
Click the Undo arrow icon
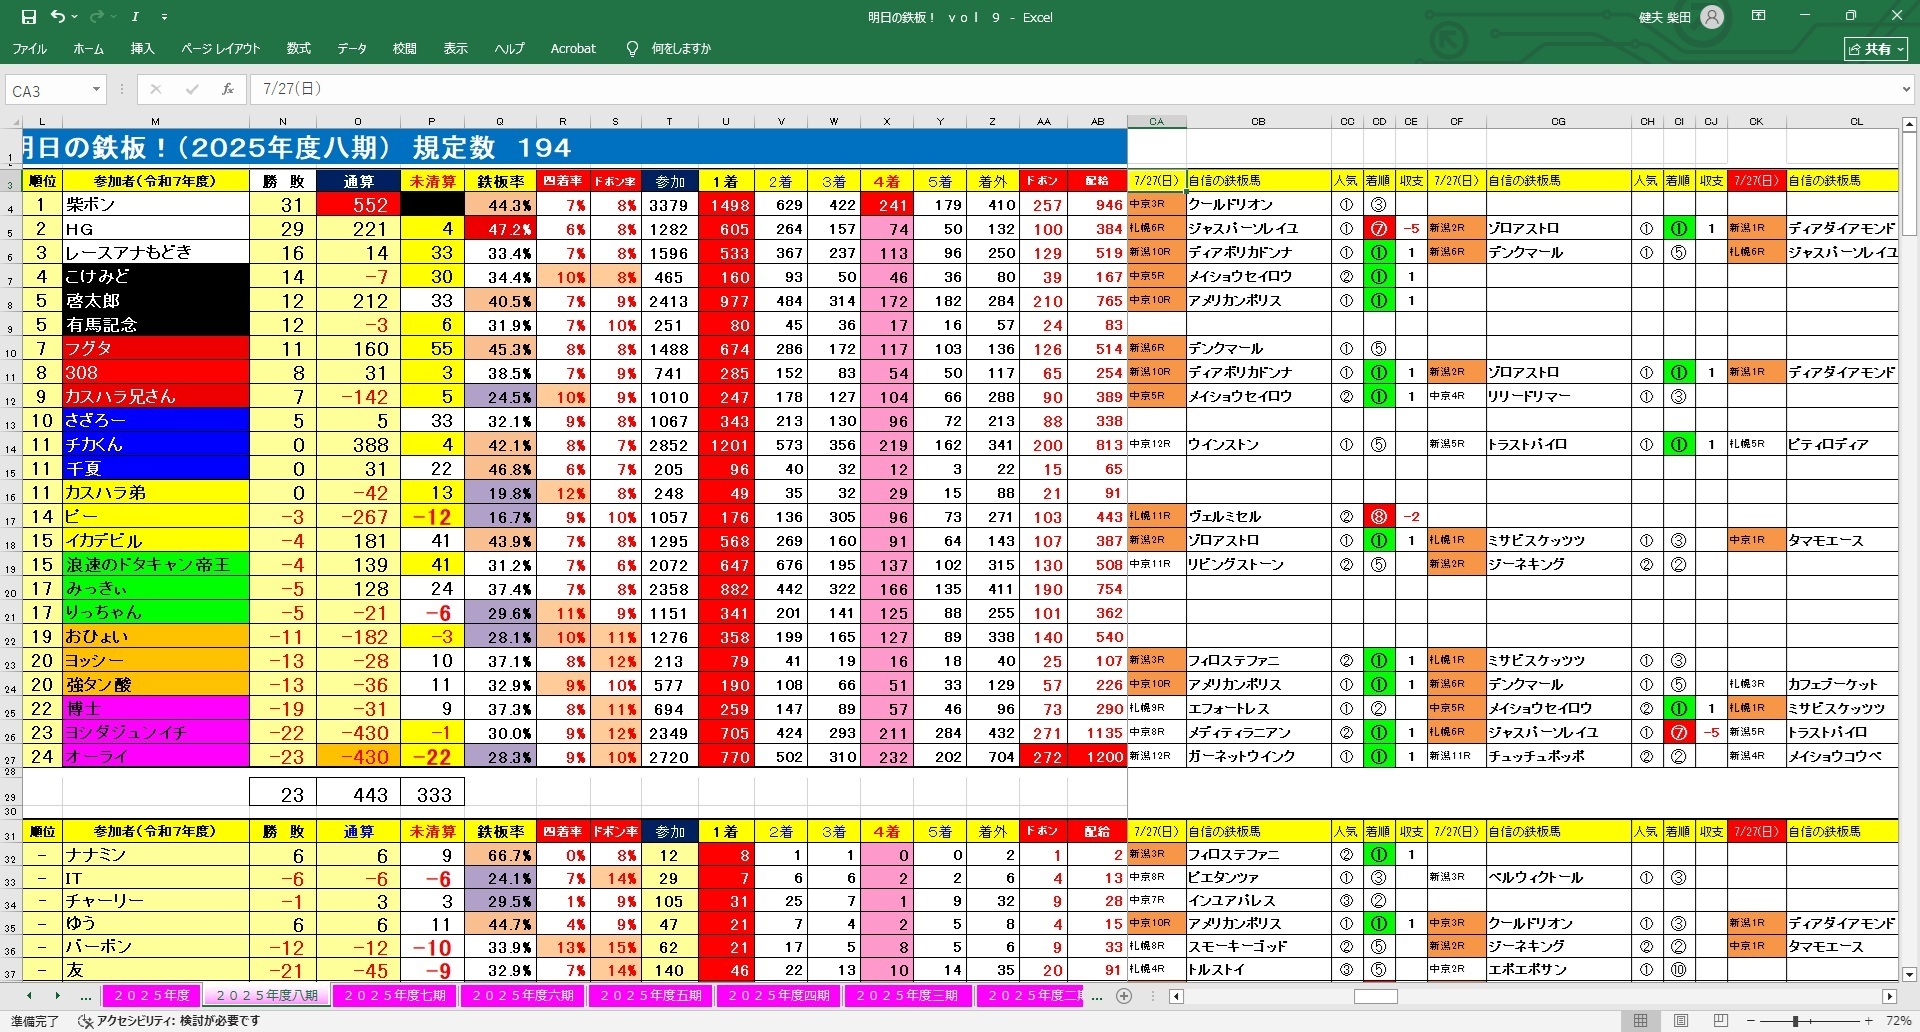pos(58,17)
